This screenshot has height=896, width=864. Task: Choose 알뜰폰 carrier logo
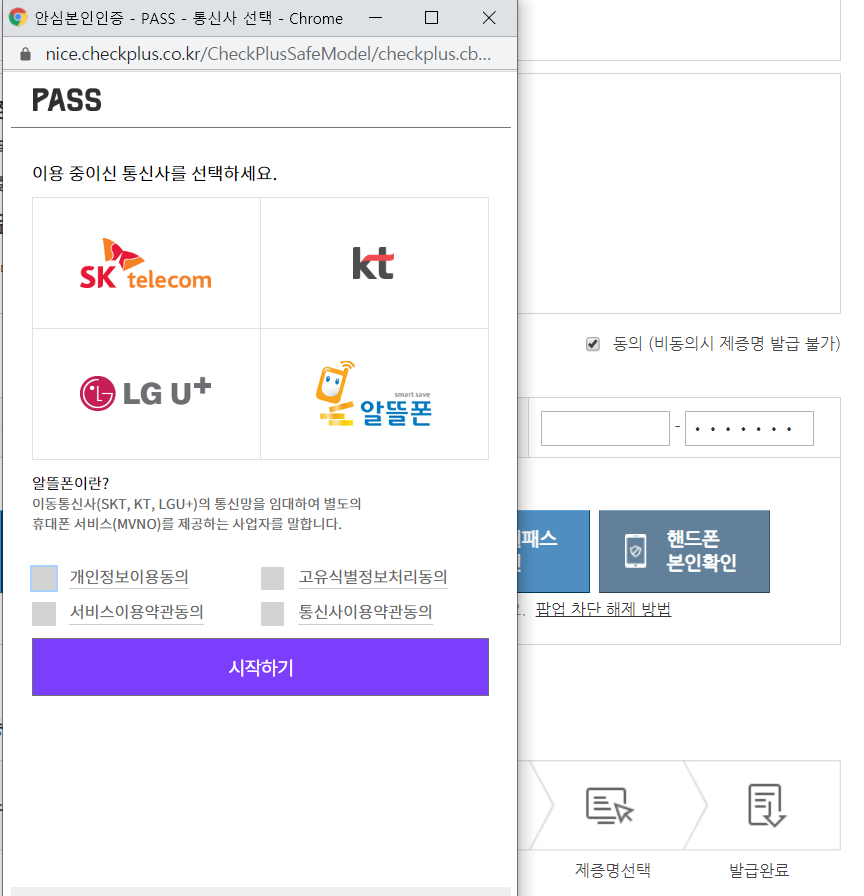pos(374,393)
